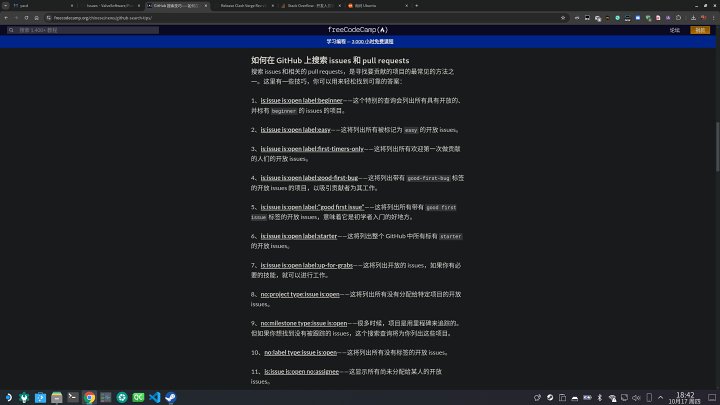The width and height of the screenshot is (720, 405).
Task: Switch to Google Chrome in taskbar
Action: pyautogui.click(x=89, y=397)
